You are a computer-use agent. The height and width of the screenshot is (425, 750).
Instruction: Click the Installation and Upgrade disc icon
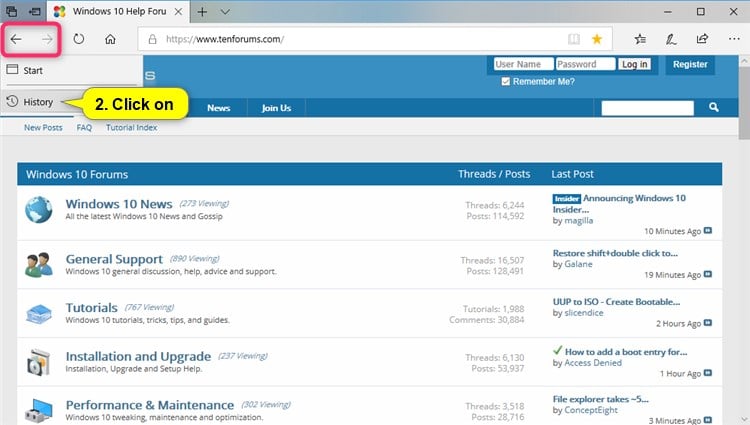coord(39,362)
